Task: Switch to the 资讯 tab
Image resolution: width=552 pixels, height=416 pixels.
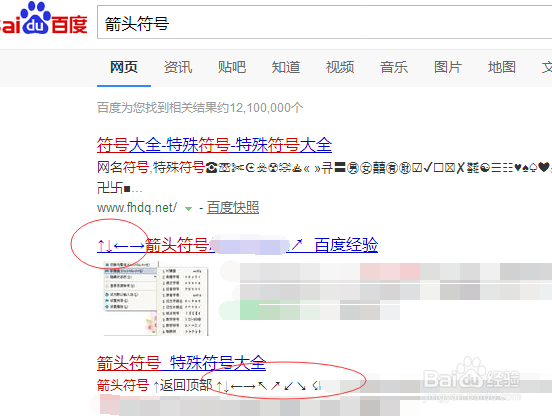Action: point(178,67)
